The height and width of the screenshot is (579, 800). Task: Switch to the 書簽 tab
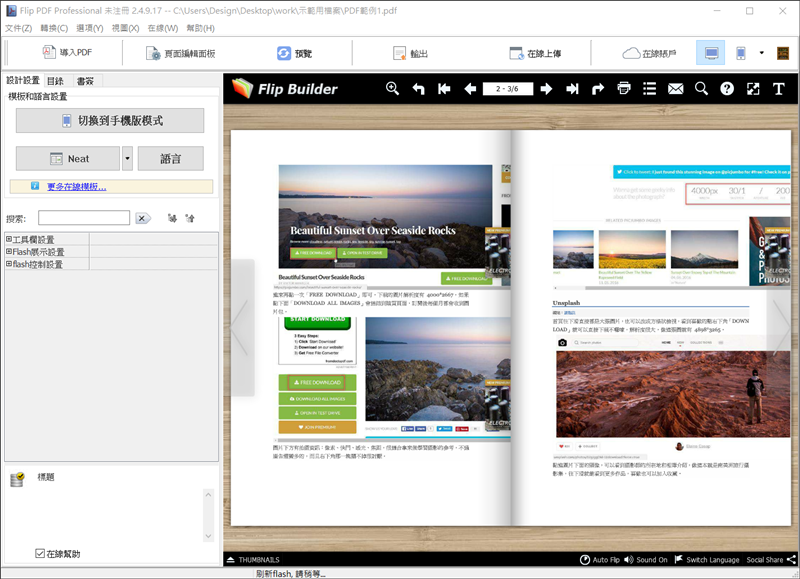(85, 81)
